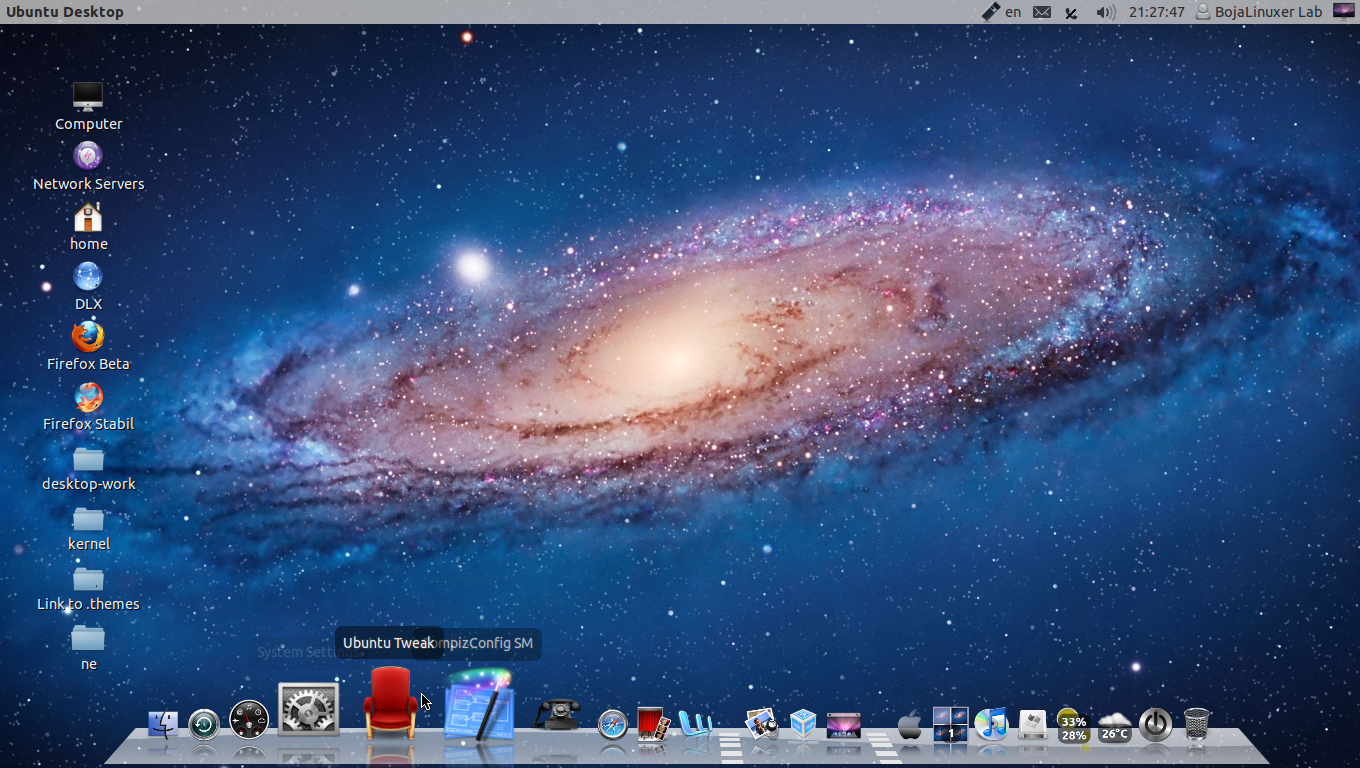Click the monitor session icon at panel end

click(x=1343, y=12)
